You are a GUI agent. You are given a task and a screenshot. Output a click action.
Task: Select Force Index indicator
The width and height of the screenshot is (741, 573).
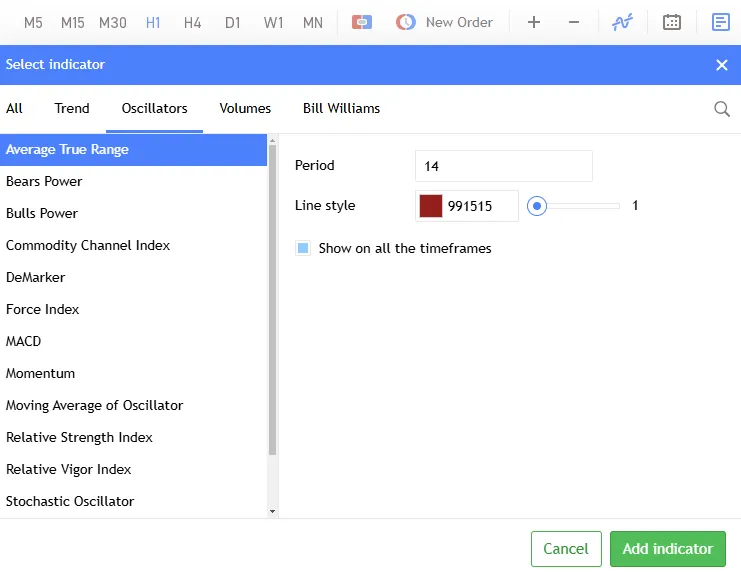click(x=133, y=309)
